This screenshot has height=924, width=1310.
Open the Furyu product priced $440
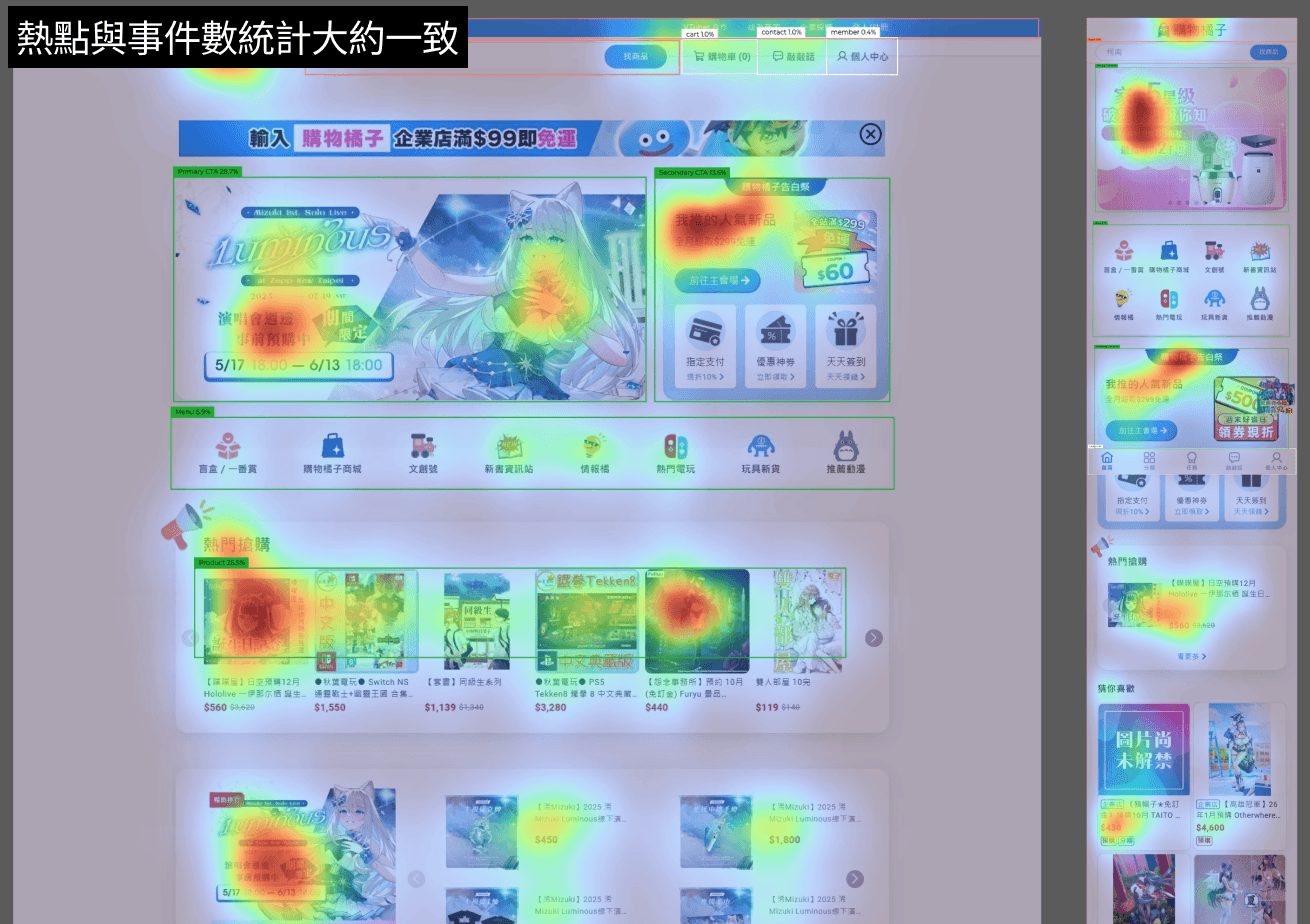click(x=697, y=621)
